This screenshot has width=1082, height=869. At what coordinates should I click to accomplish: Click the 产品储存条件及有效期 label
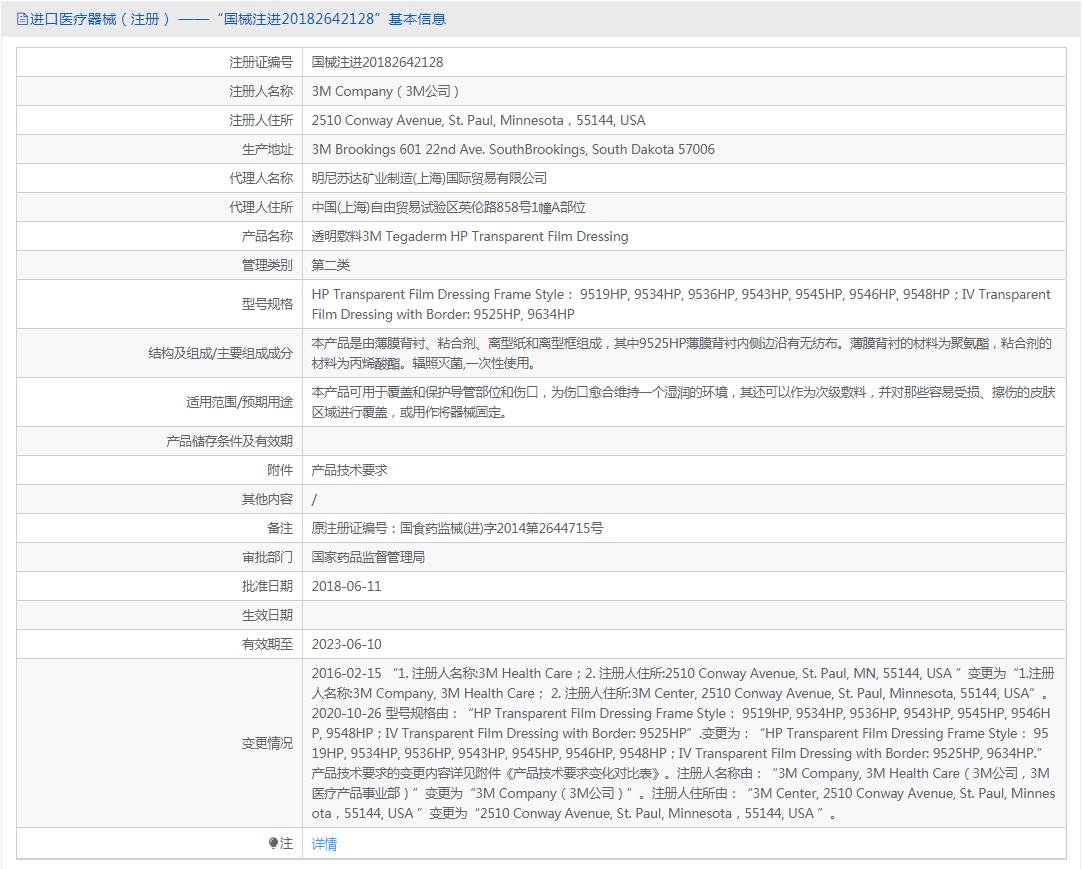[229, 441]
